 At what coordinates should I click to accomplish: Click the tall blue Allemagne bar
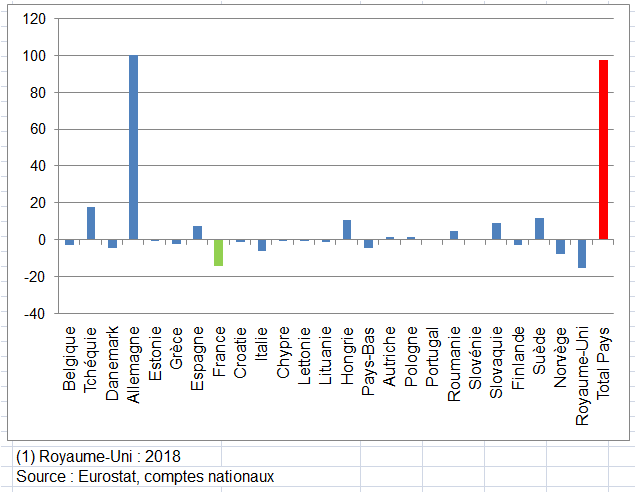[134, 147]
